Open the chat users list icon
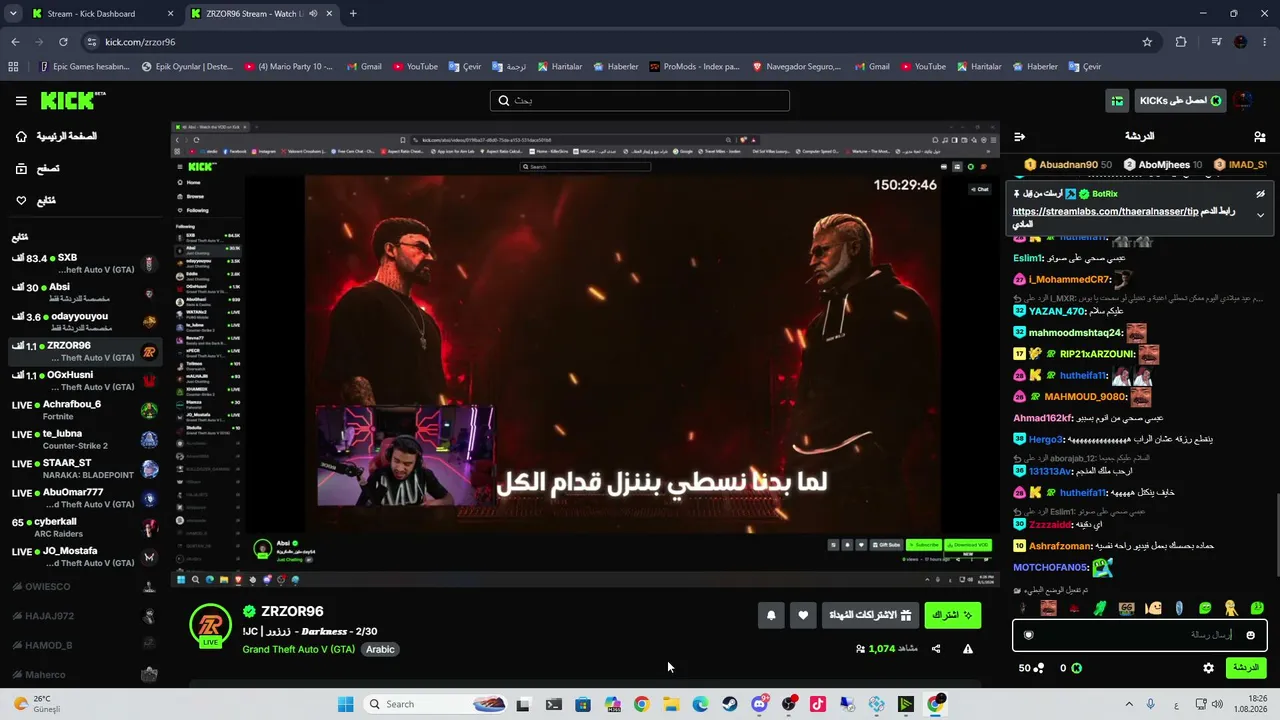The width and height of the screenshot is (1280, 720). click(x=1259, y=136)
